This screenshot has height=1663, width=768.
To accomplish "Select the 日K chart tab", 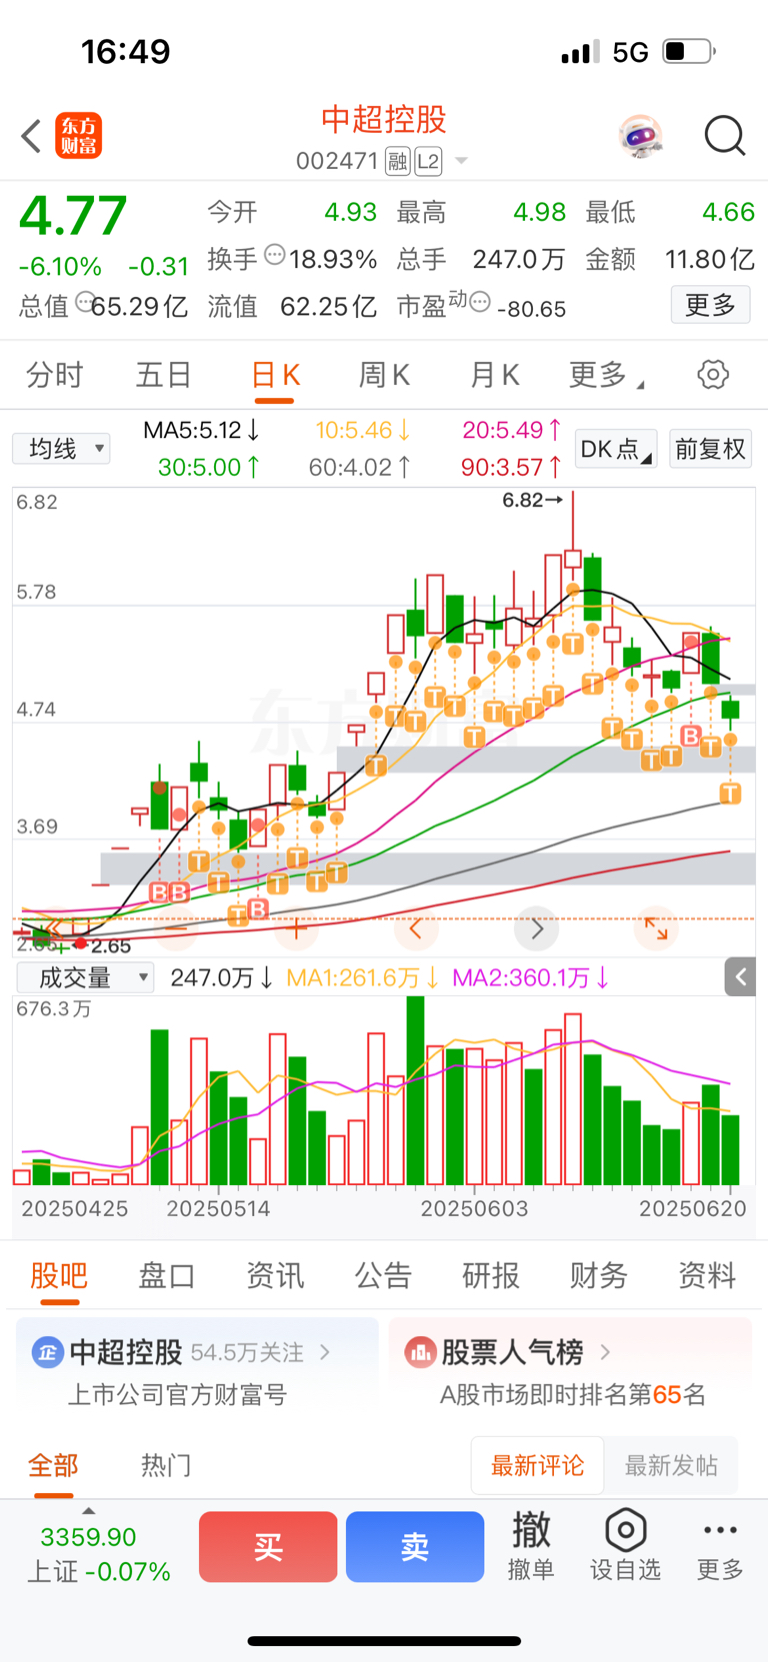I will 275,375.
